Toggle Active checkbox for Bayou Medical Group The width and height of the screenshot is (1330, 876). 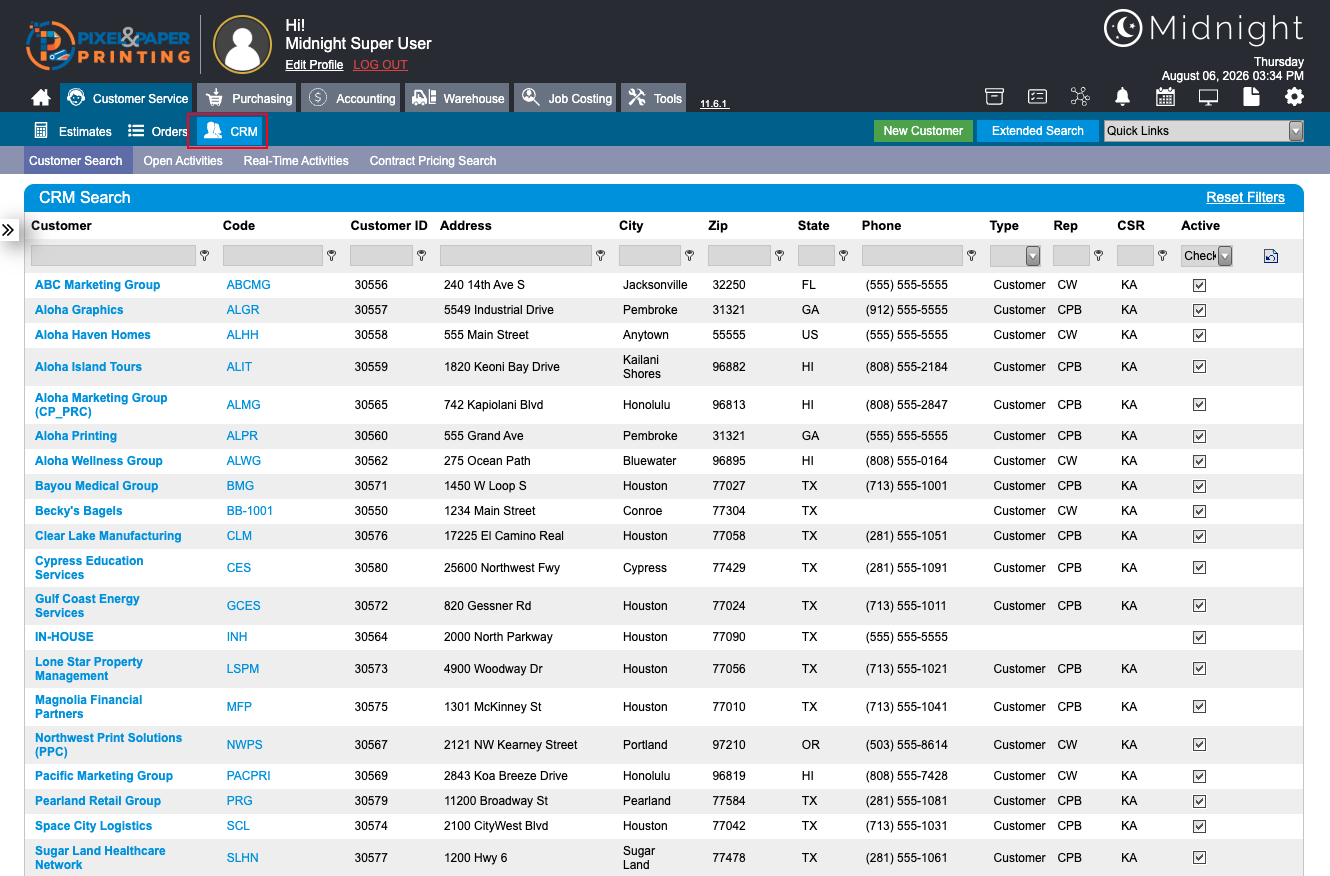click(1200, 486)
